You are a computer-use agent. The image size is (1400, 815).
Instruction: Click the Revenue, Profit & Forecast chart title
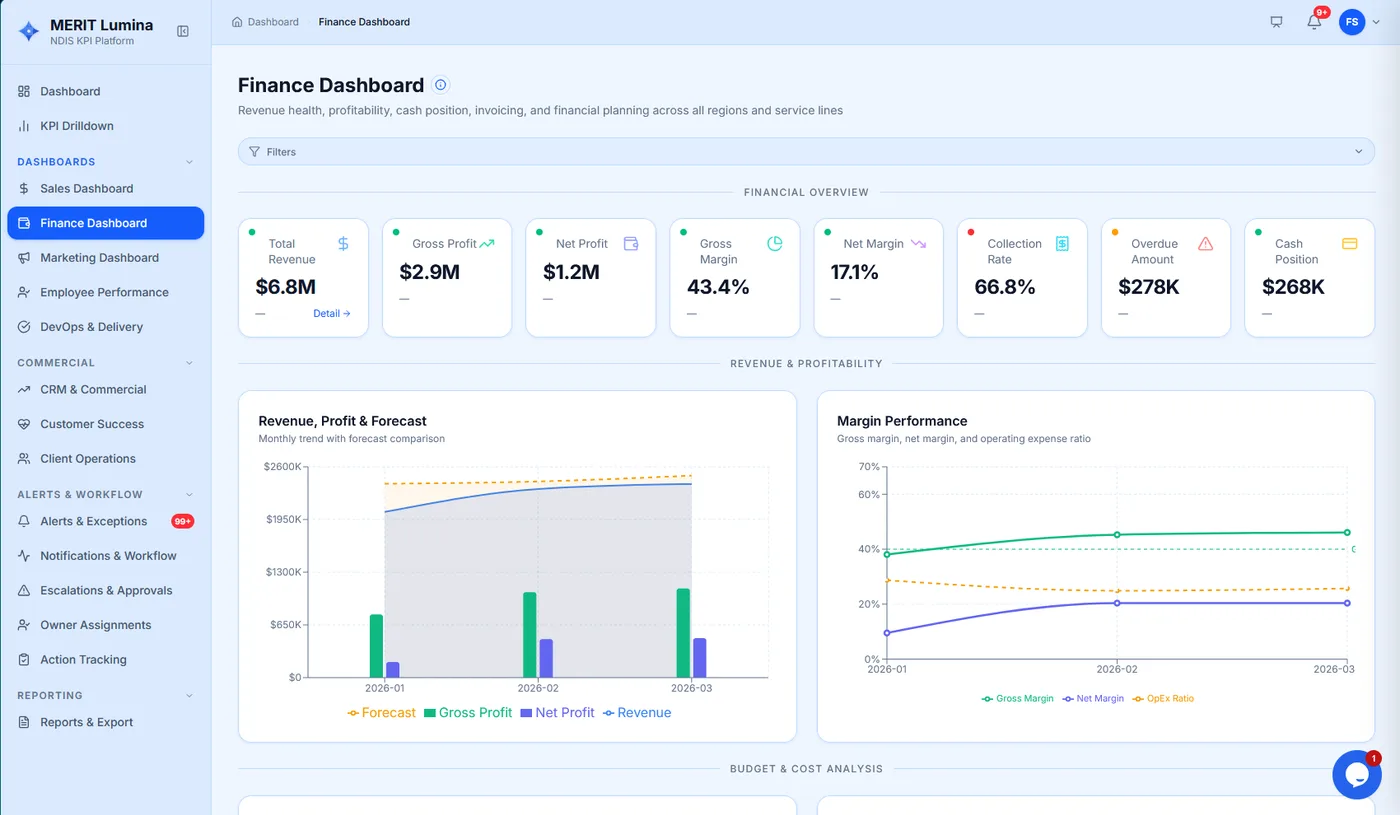[x=343, y=421]
